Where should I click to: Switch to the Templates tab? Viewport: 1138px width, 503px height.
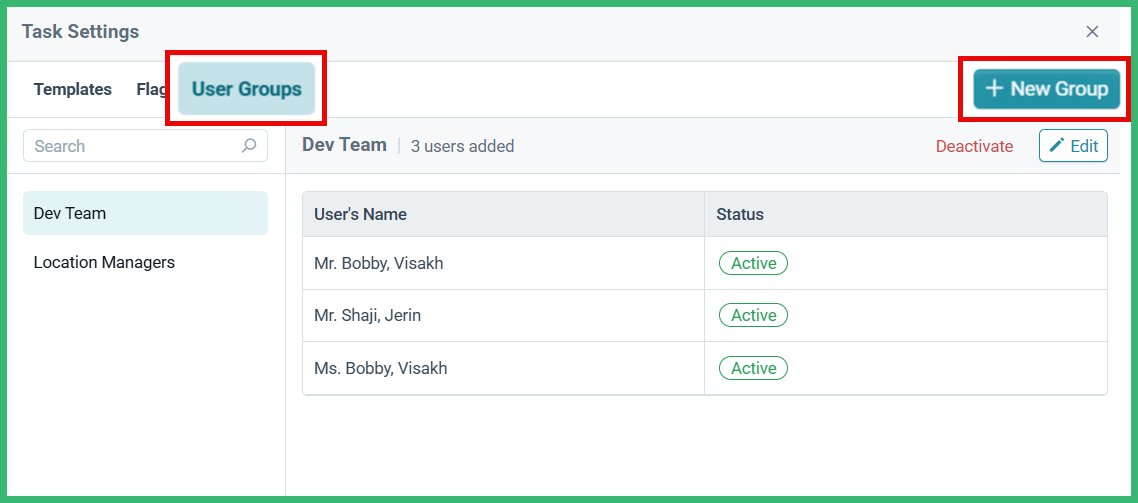tap(73, 89)
